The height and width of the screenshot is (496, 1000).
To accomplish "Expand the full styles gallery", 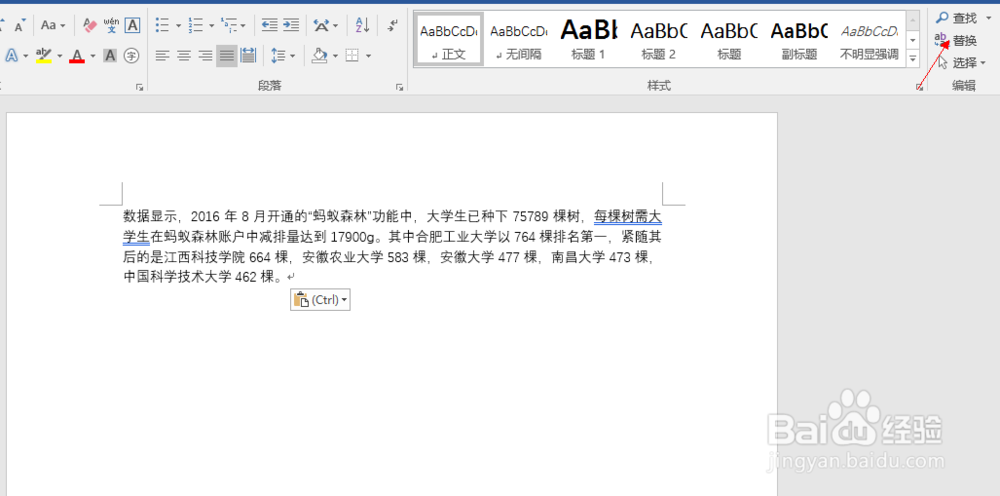I will [913, 57].
